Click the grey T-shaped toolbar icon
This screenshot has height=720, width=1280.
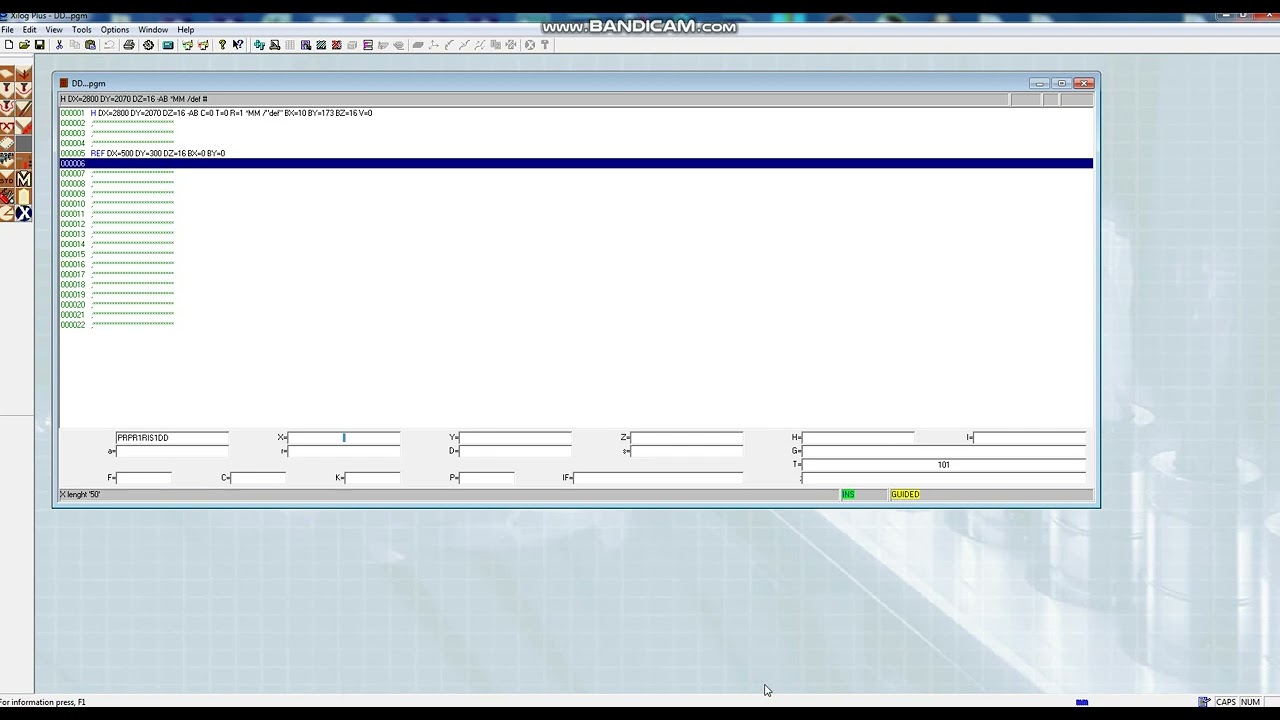[x=545, y=45]
